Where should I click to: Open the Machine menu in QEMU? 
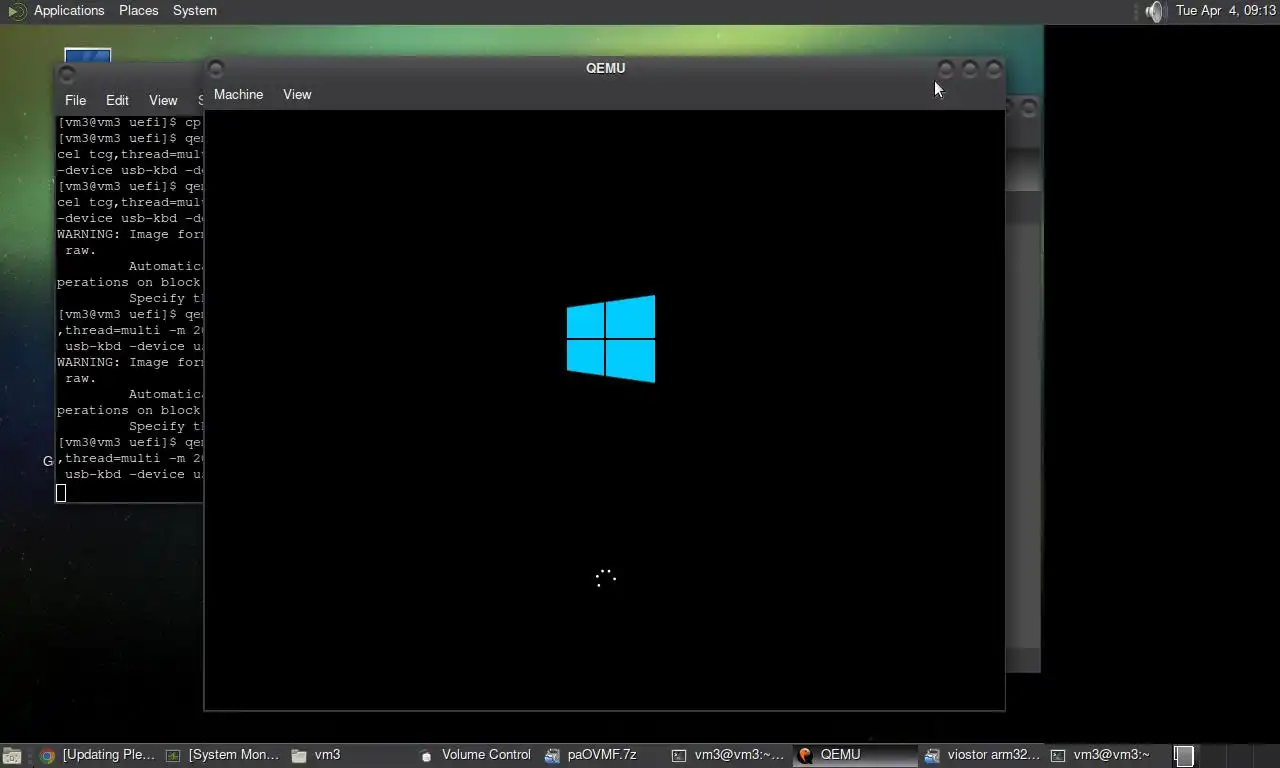pyautogui.click(x=238, y=94)
